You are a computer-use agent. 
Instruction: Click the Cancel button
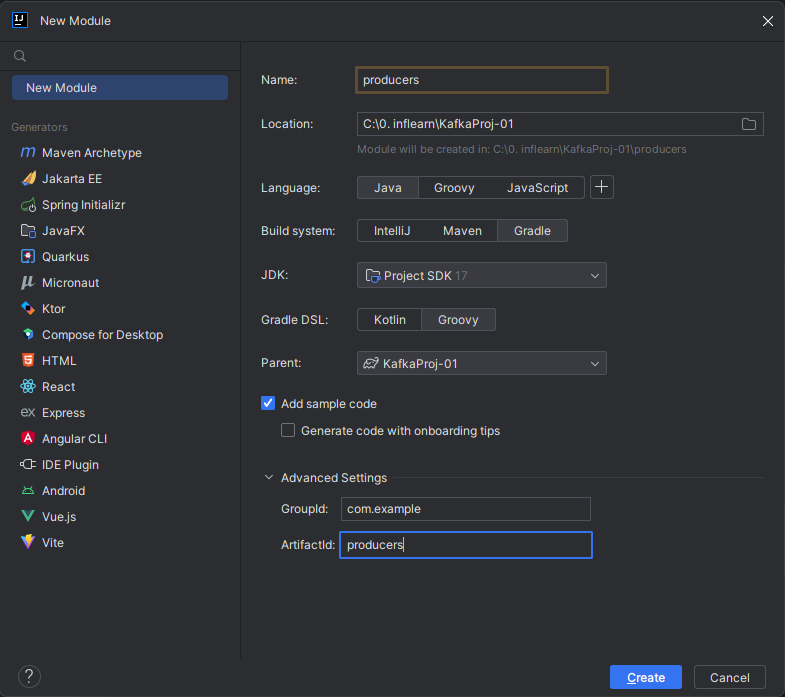(729, 677)
